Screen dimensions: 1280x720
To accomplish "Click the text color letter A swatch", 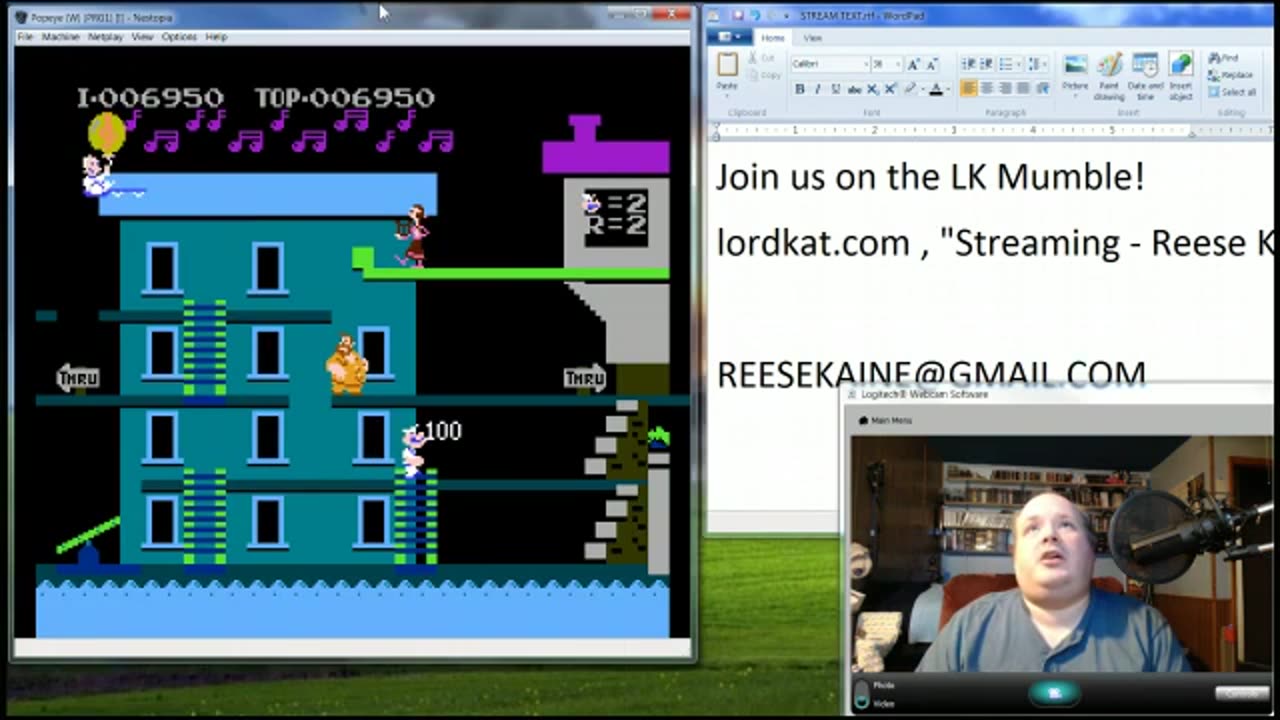I will click(936, 89).
